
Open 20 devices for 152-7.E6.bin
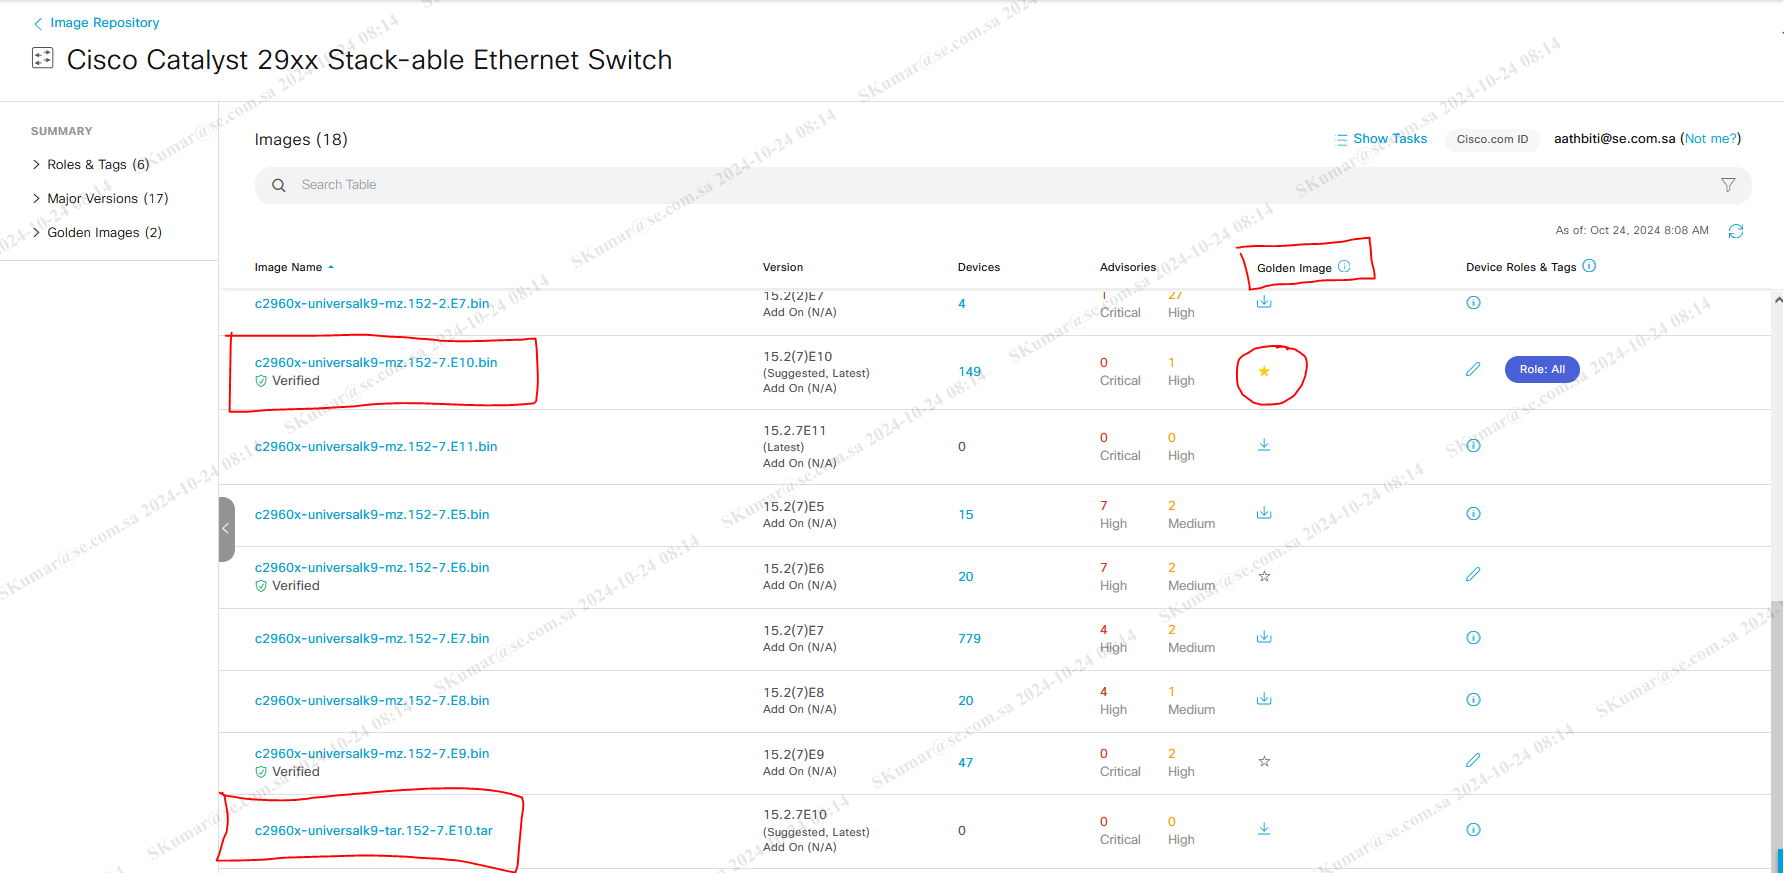[966, 576]
